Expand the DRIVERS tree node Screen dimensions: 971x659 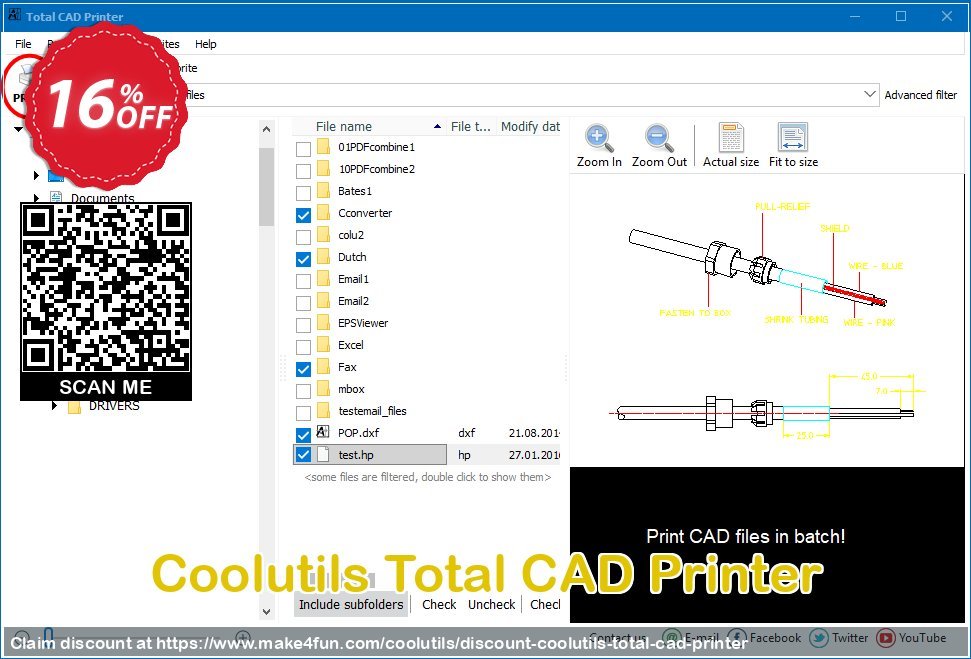click(54, 406)
